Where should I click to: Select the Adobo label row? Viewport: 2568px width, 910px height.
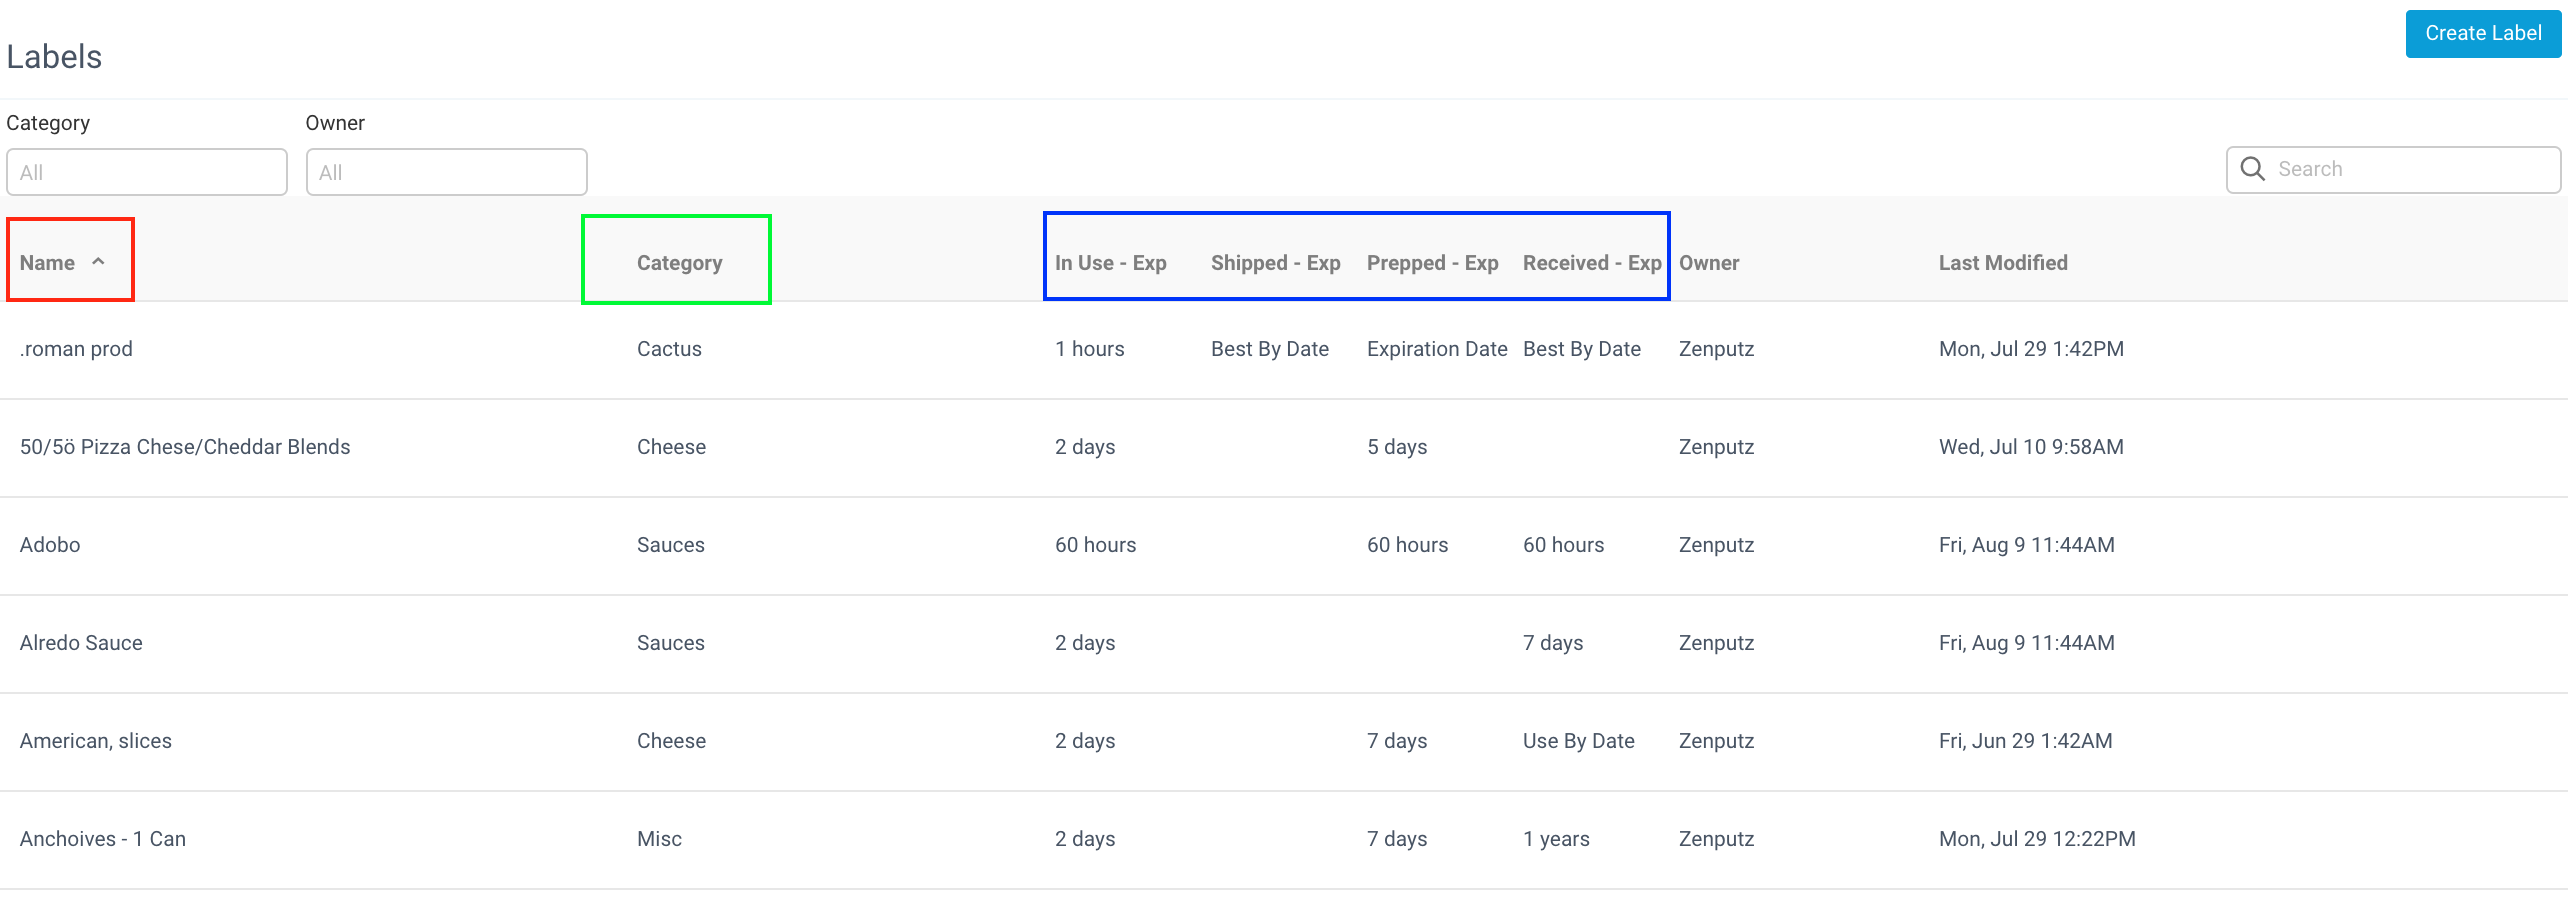tap(1284, 545)
